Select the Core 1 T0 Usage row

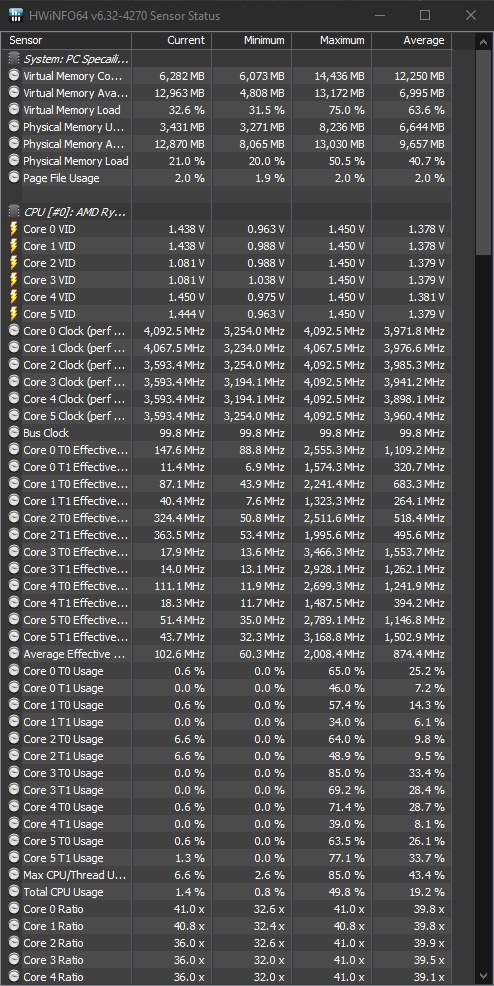(228, 705)
